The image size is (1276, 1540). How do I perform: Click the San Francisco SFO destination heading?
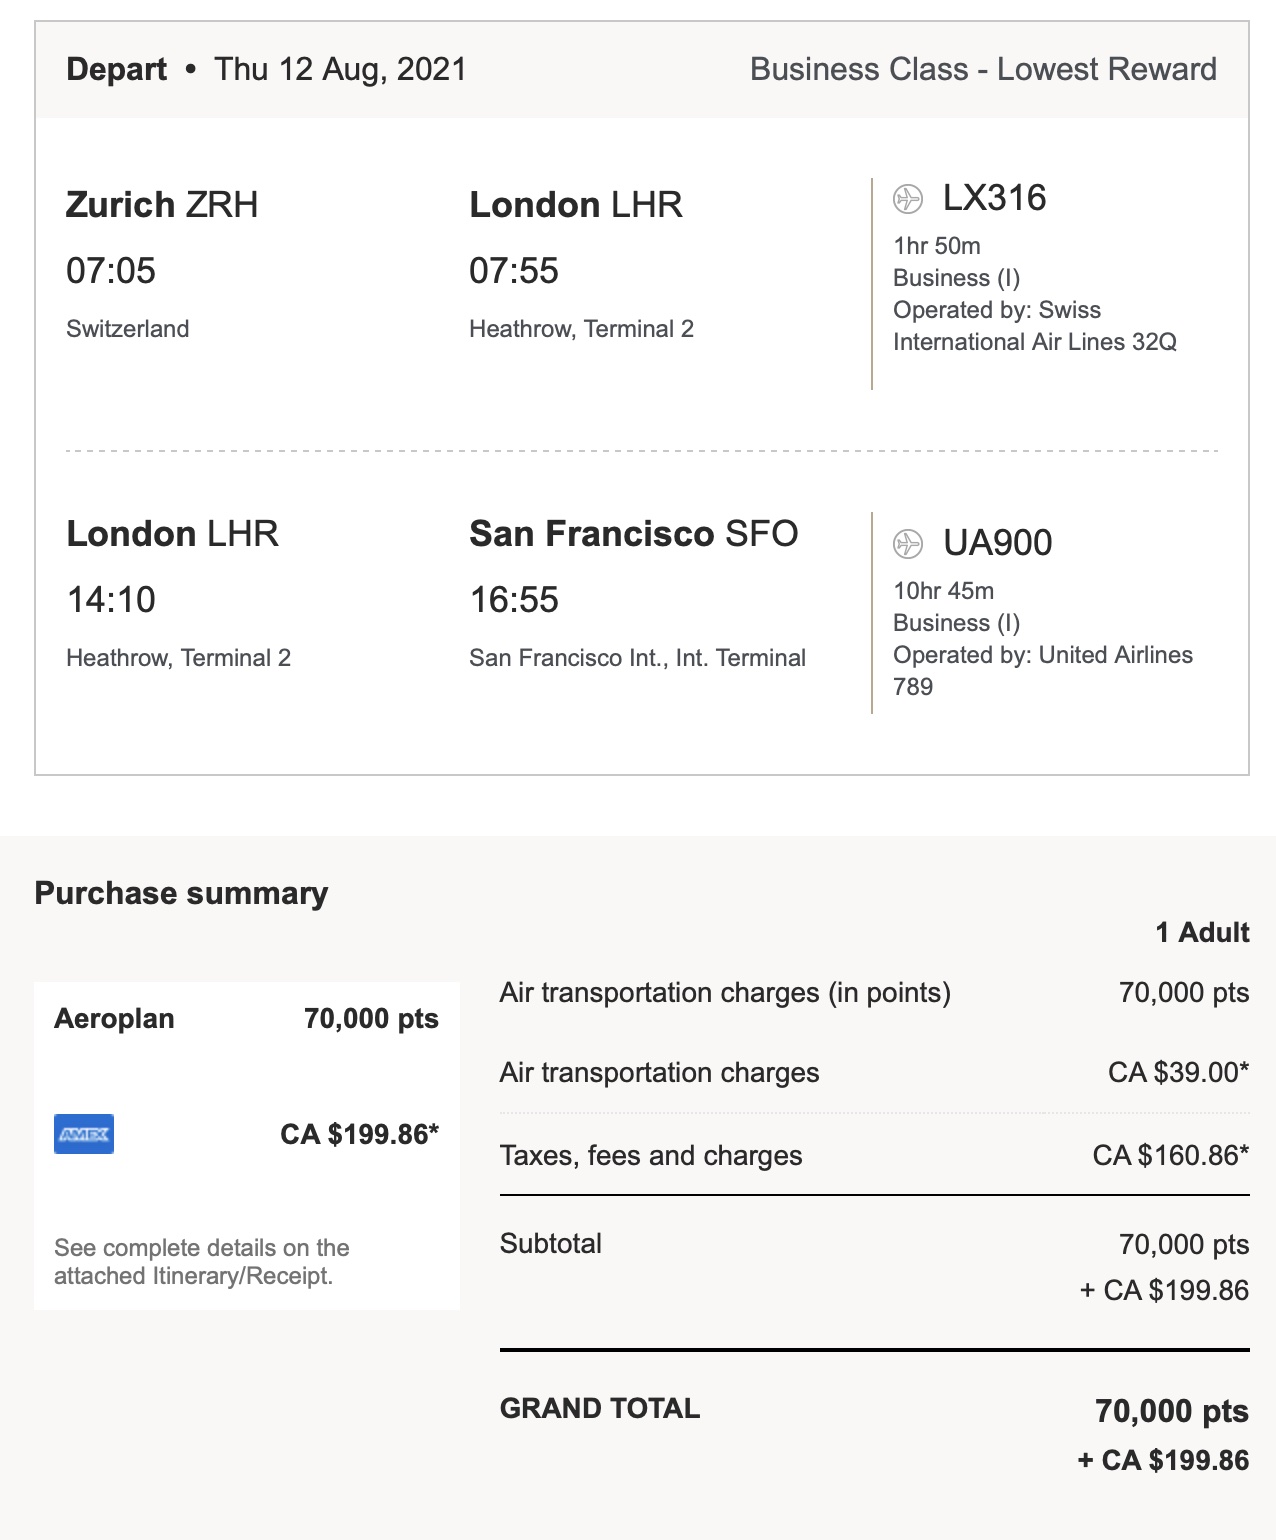point(633,534)
